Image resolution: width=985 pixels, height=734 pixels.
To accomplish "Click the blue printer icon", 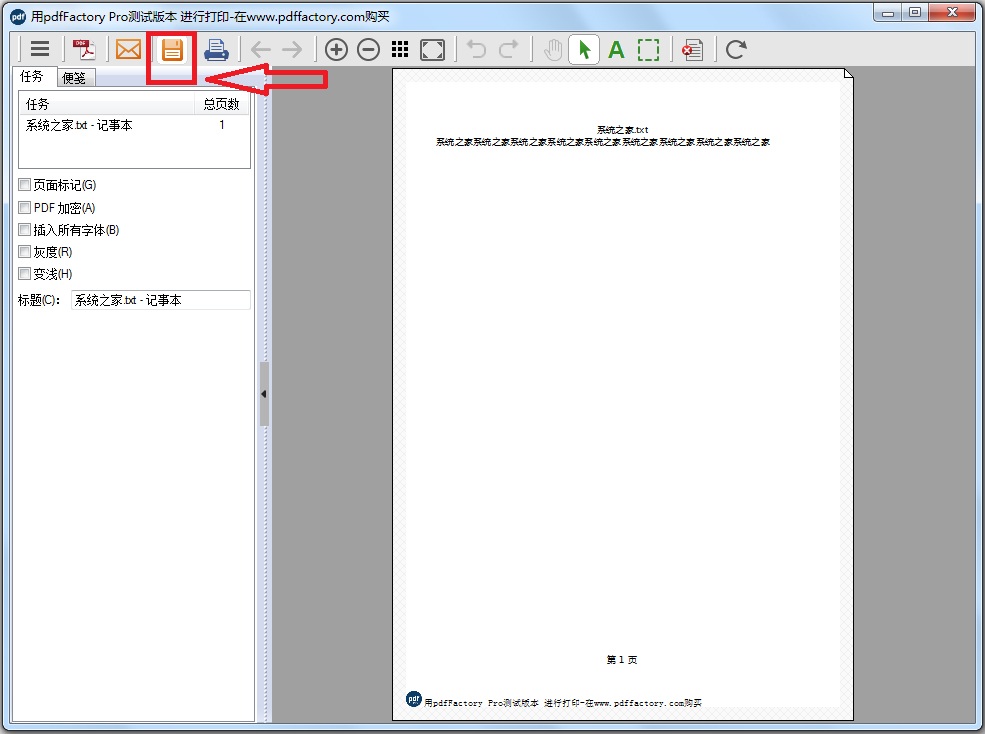I will click(216, 49).
